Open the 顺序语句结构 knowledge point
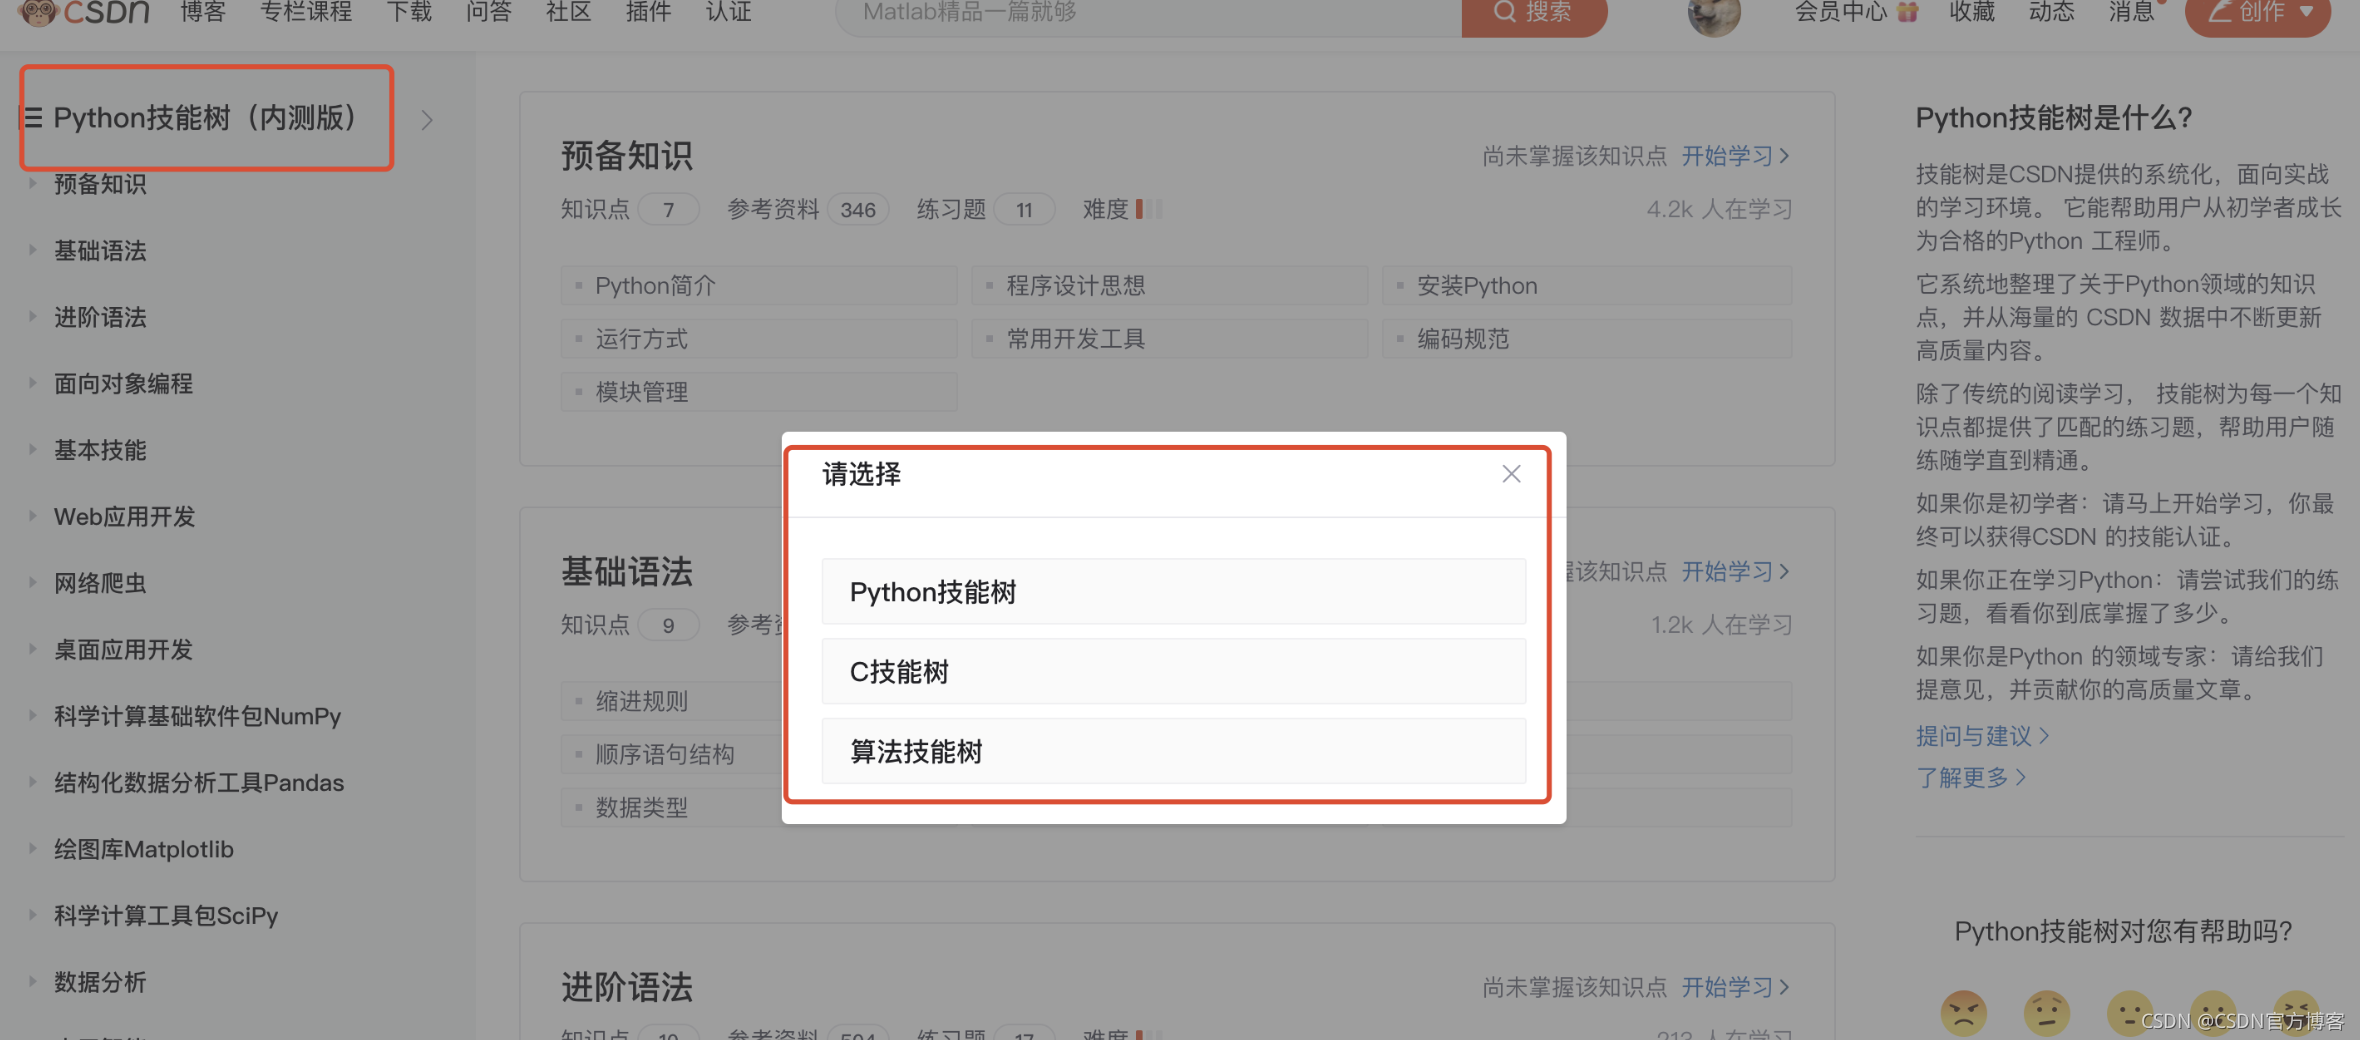Screen dimensions: 2360x1040 tap(671, 754)
